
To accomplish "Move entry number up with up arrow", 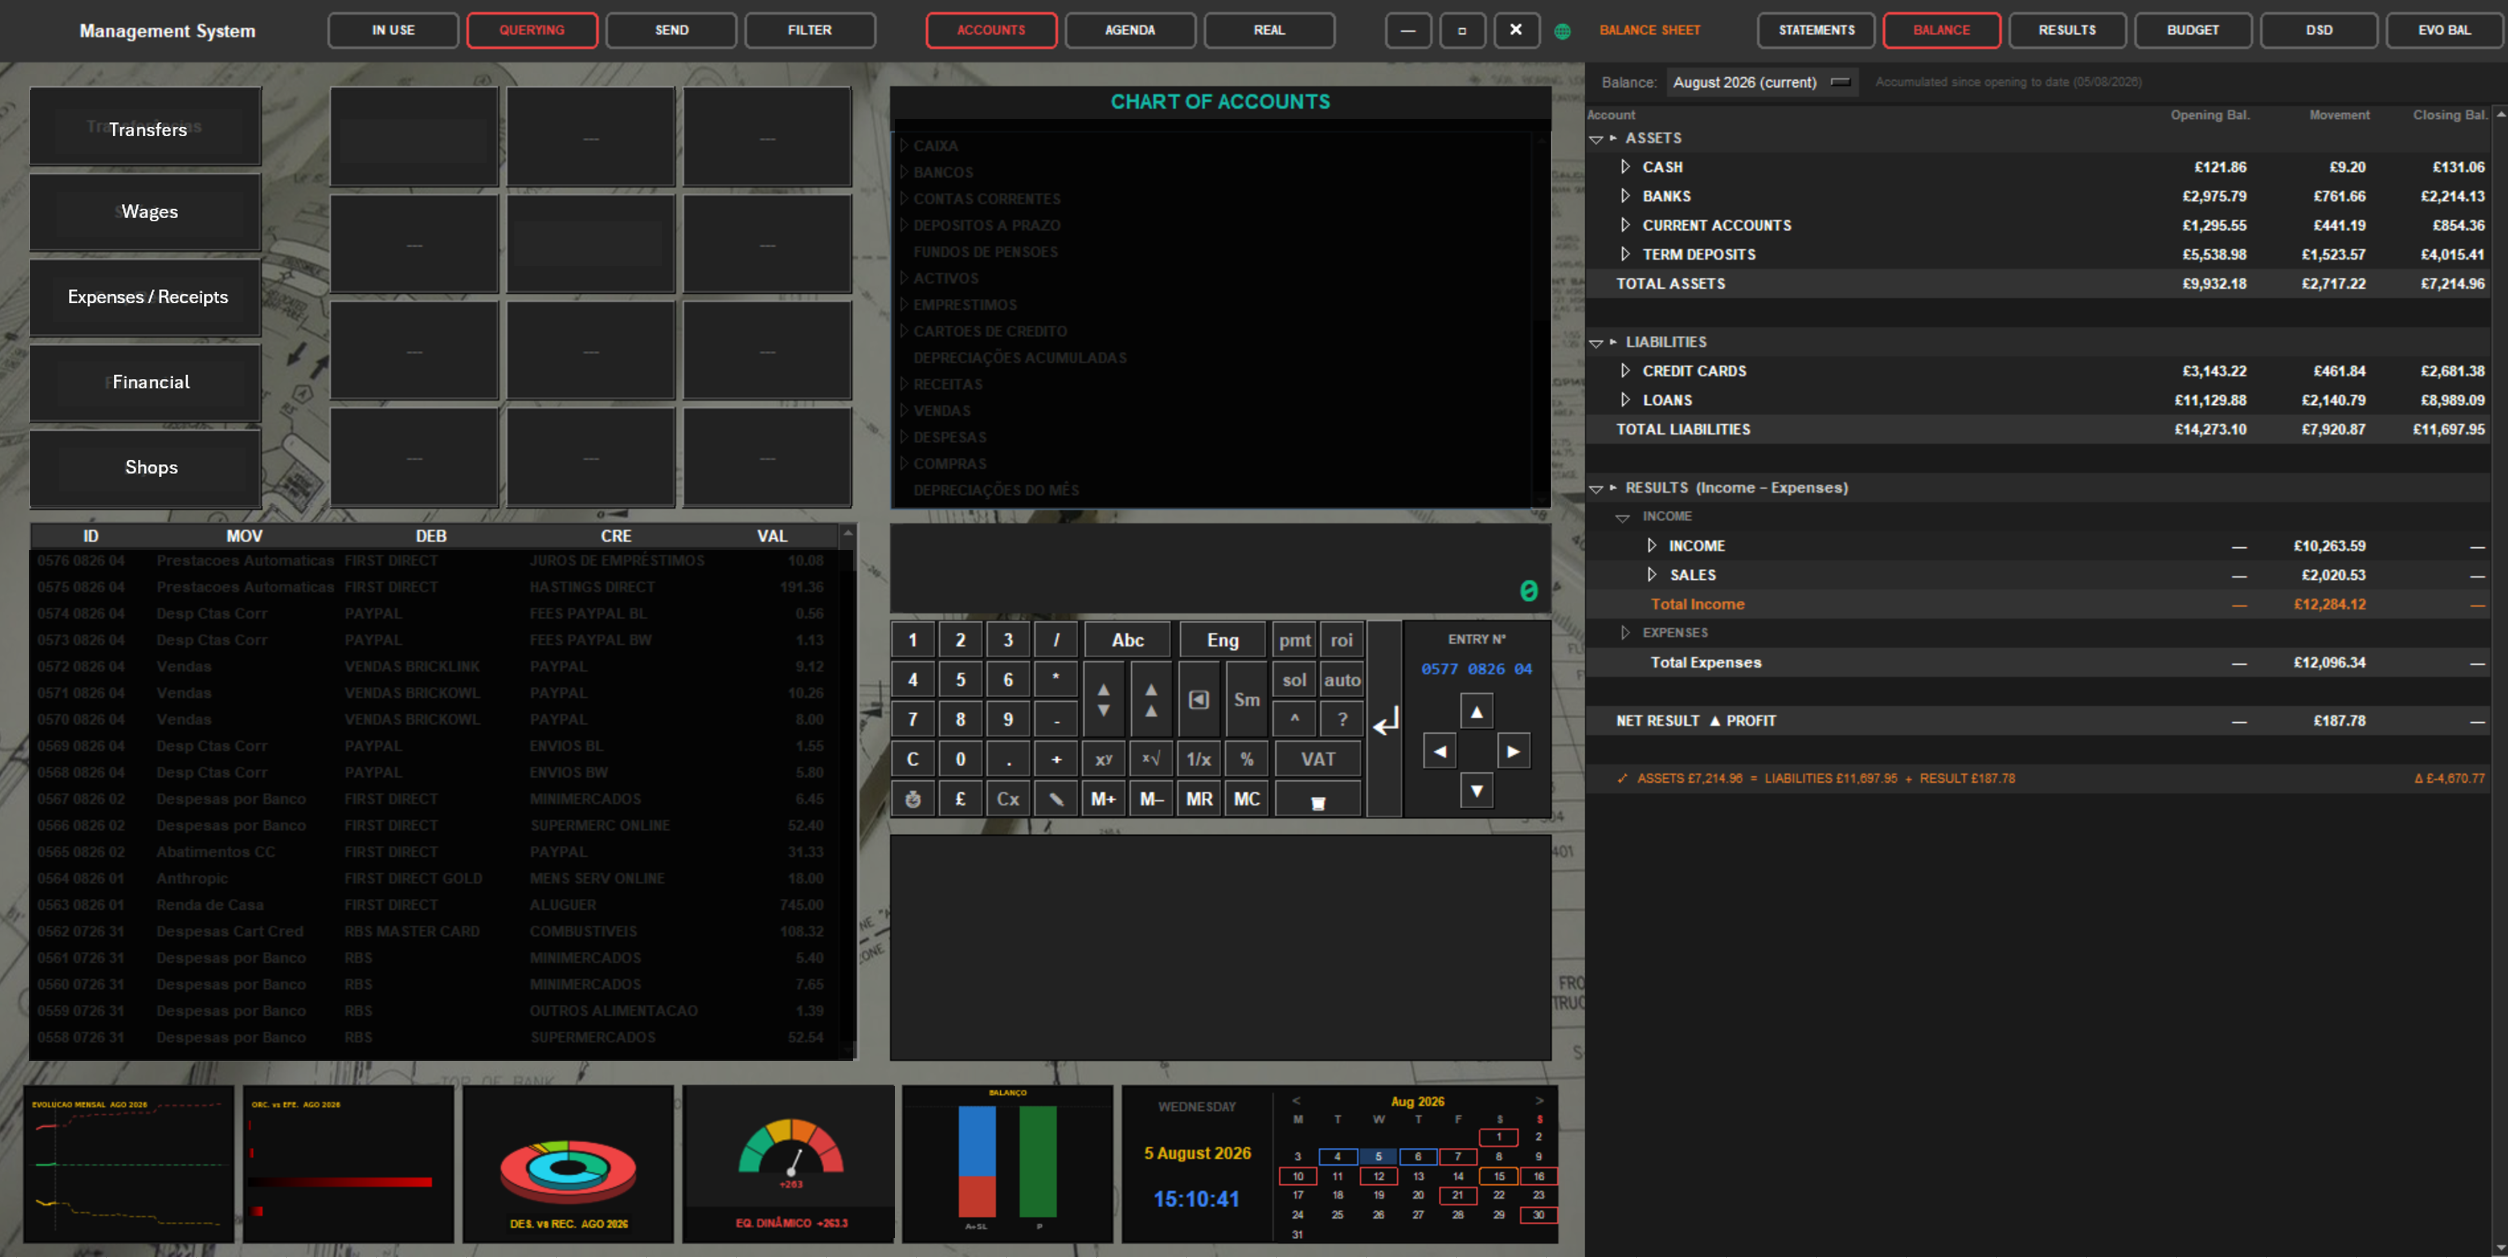I will 1476,711.
